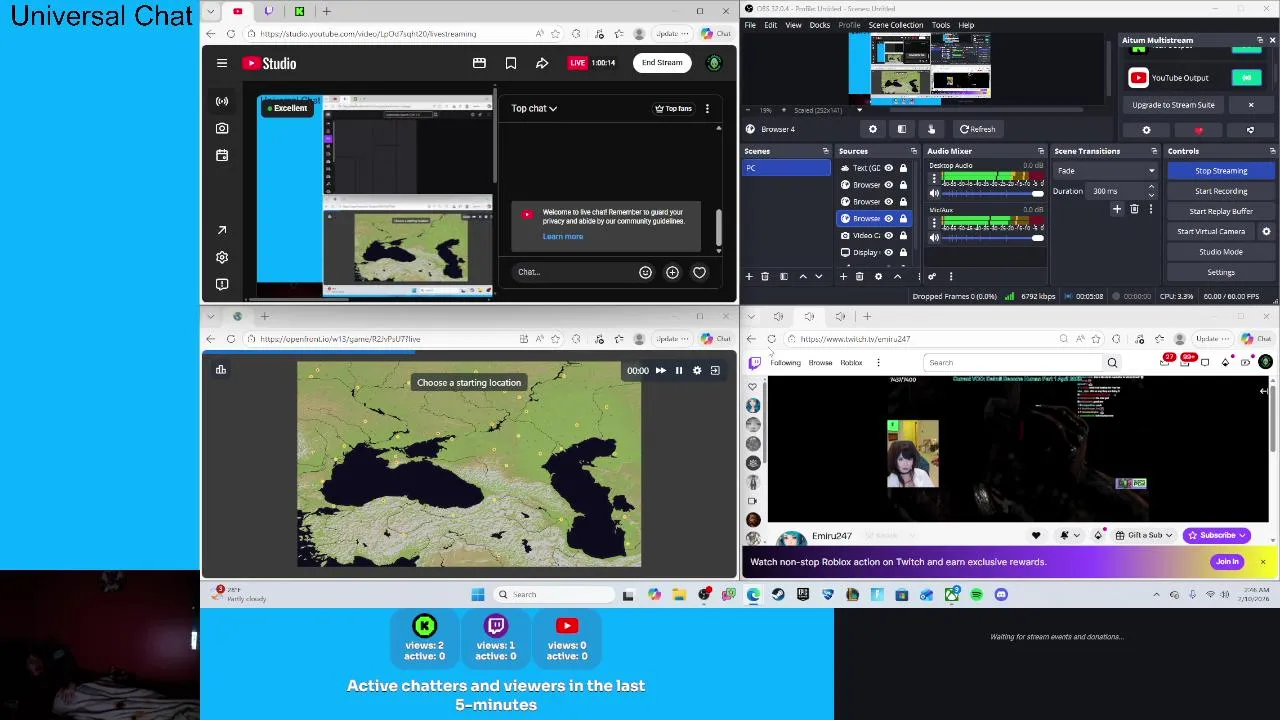Open Learn more link in YouTube chat
Viewport: 1280px width, 720px height.
coord(563,237)
